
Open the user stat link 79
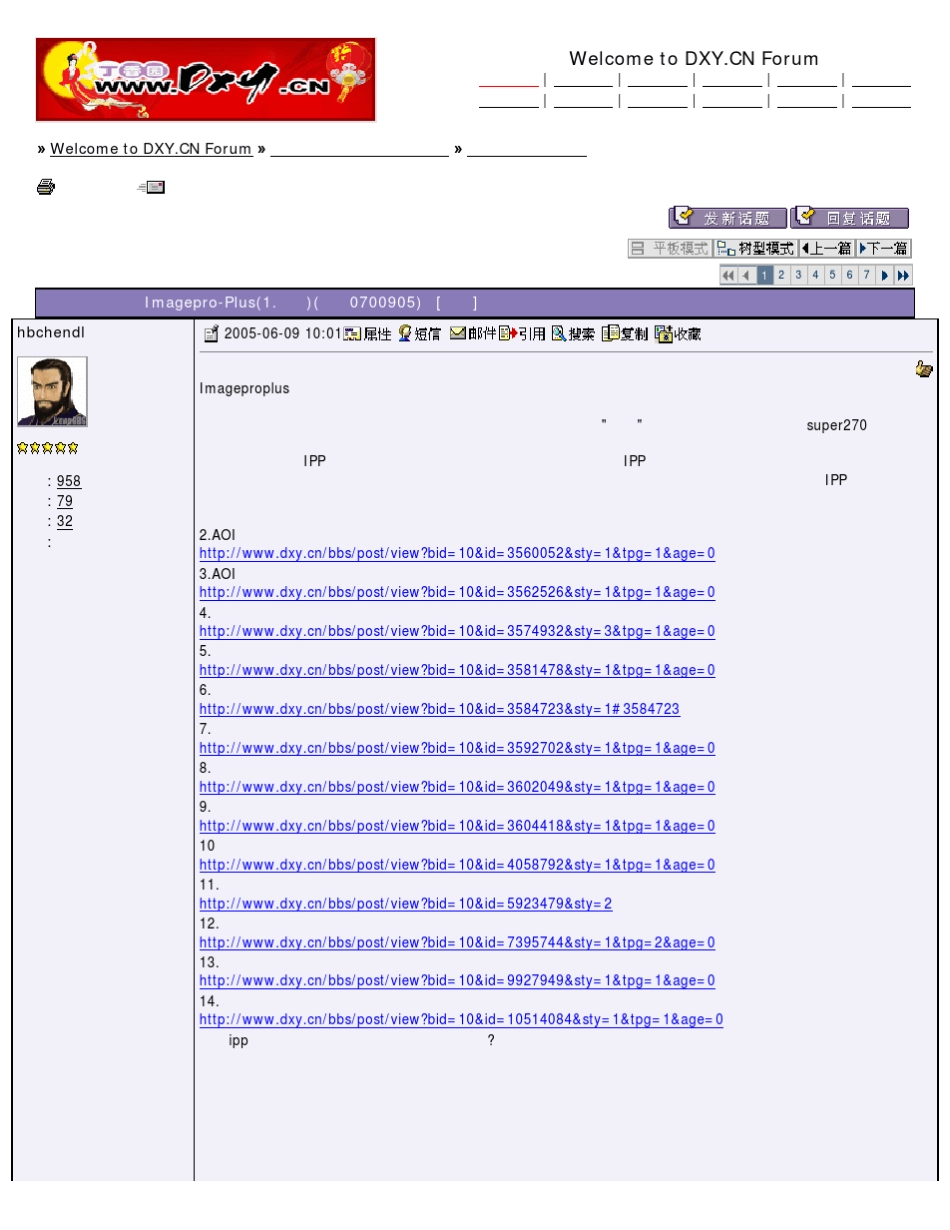(65, 501)
